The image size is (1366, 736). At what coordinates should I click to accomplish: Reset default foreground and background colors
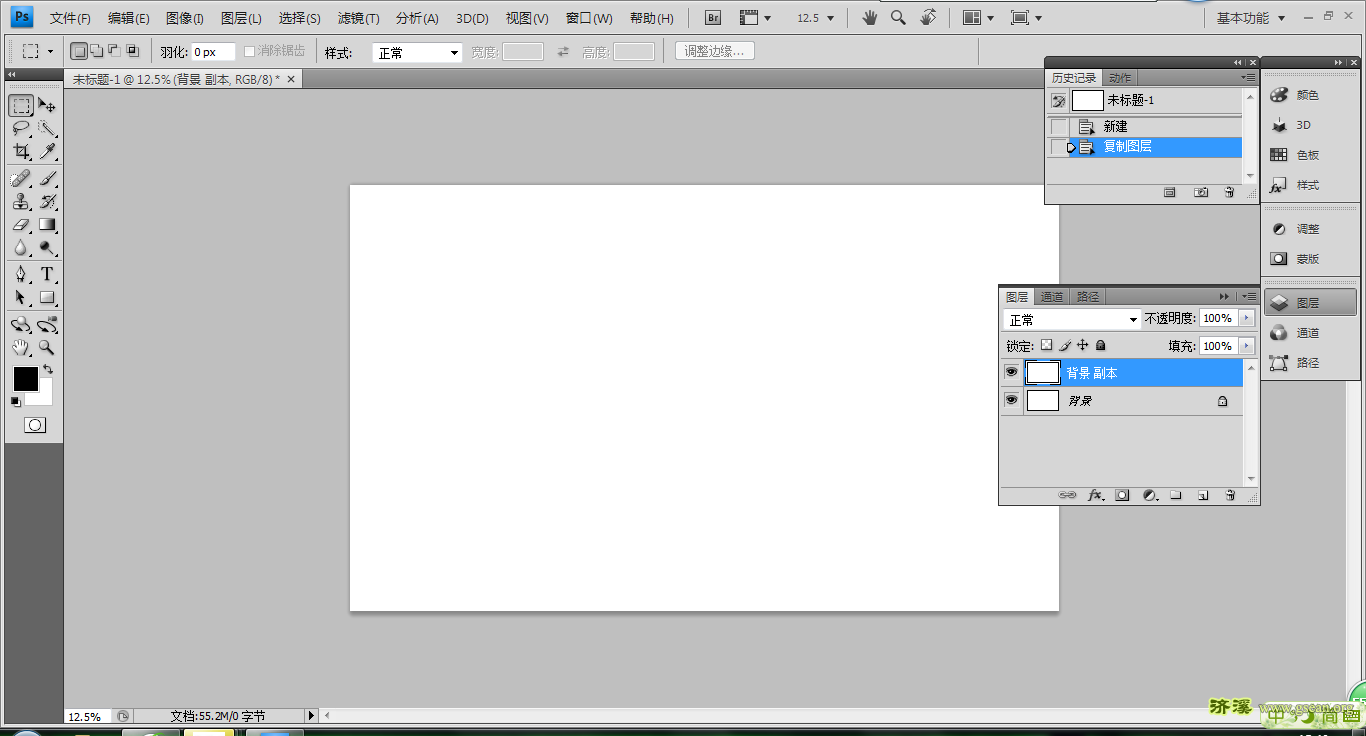coord(16,402)
